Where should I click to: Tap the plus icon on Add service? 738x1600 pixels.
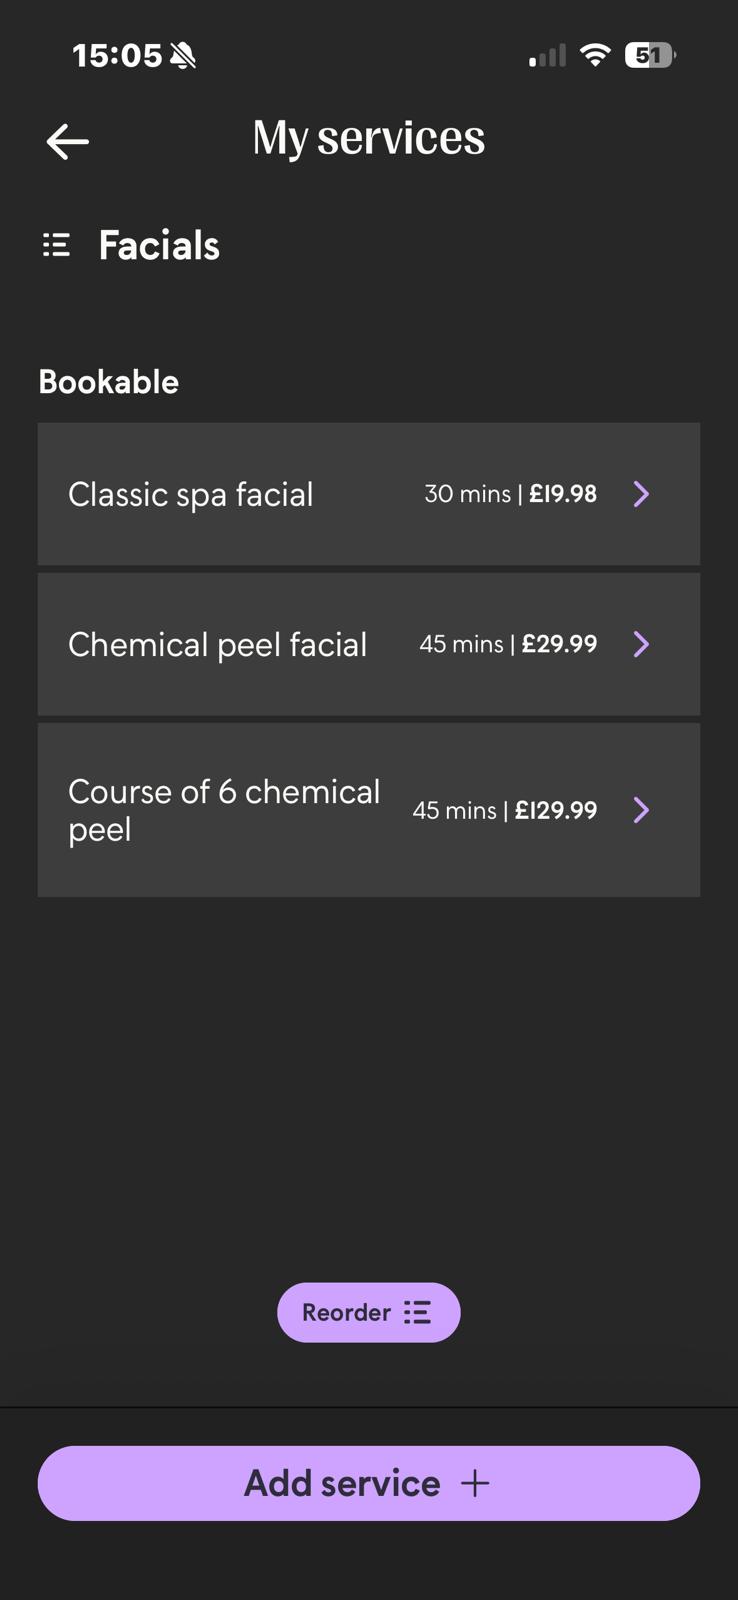click(x=475, y=1483)
